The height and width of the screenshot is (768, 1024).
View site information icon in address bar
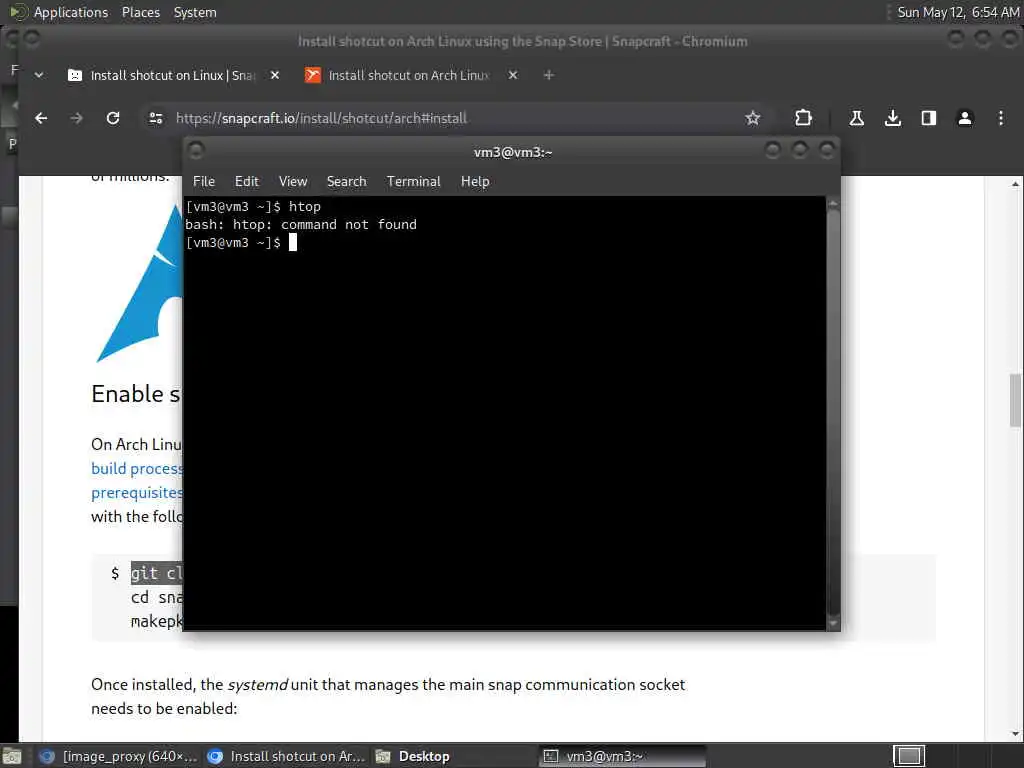[155, 118]
